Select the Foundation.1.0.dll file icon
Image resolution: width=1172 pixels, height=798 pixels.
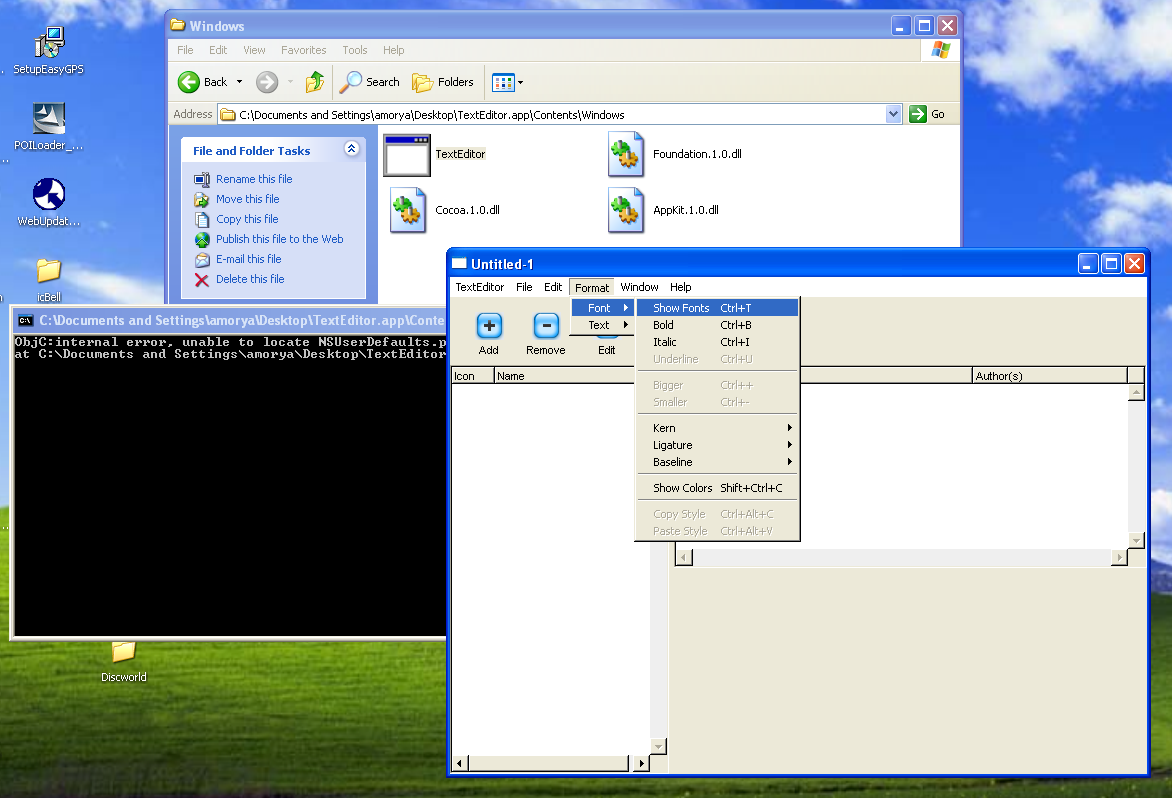[x=626, y=154]
